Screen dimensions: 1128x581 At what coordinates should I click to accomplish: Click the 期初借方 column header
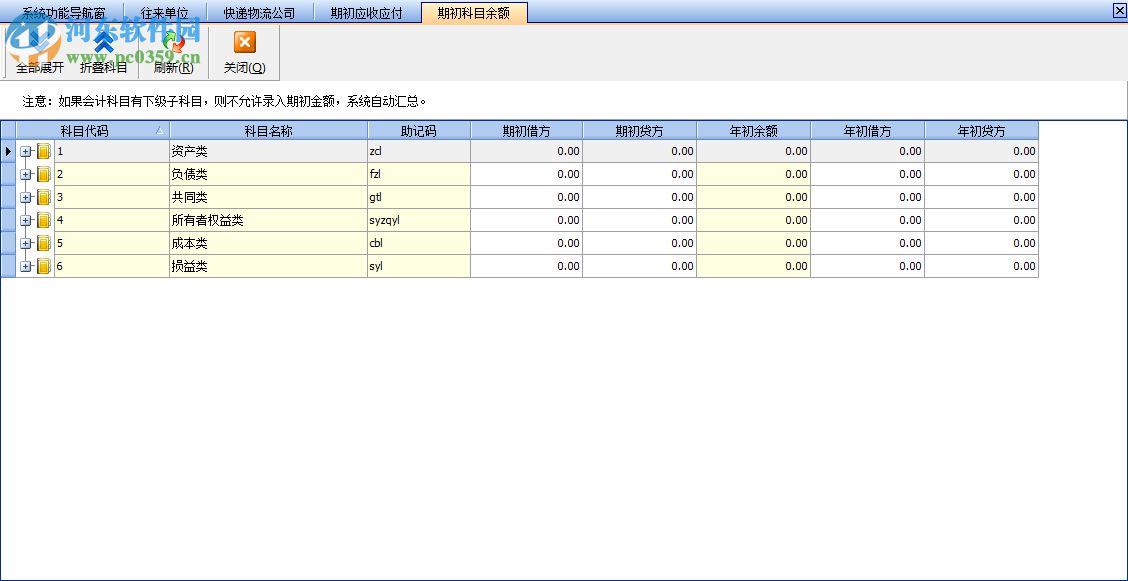(x=527, y=131)
